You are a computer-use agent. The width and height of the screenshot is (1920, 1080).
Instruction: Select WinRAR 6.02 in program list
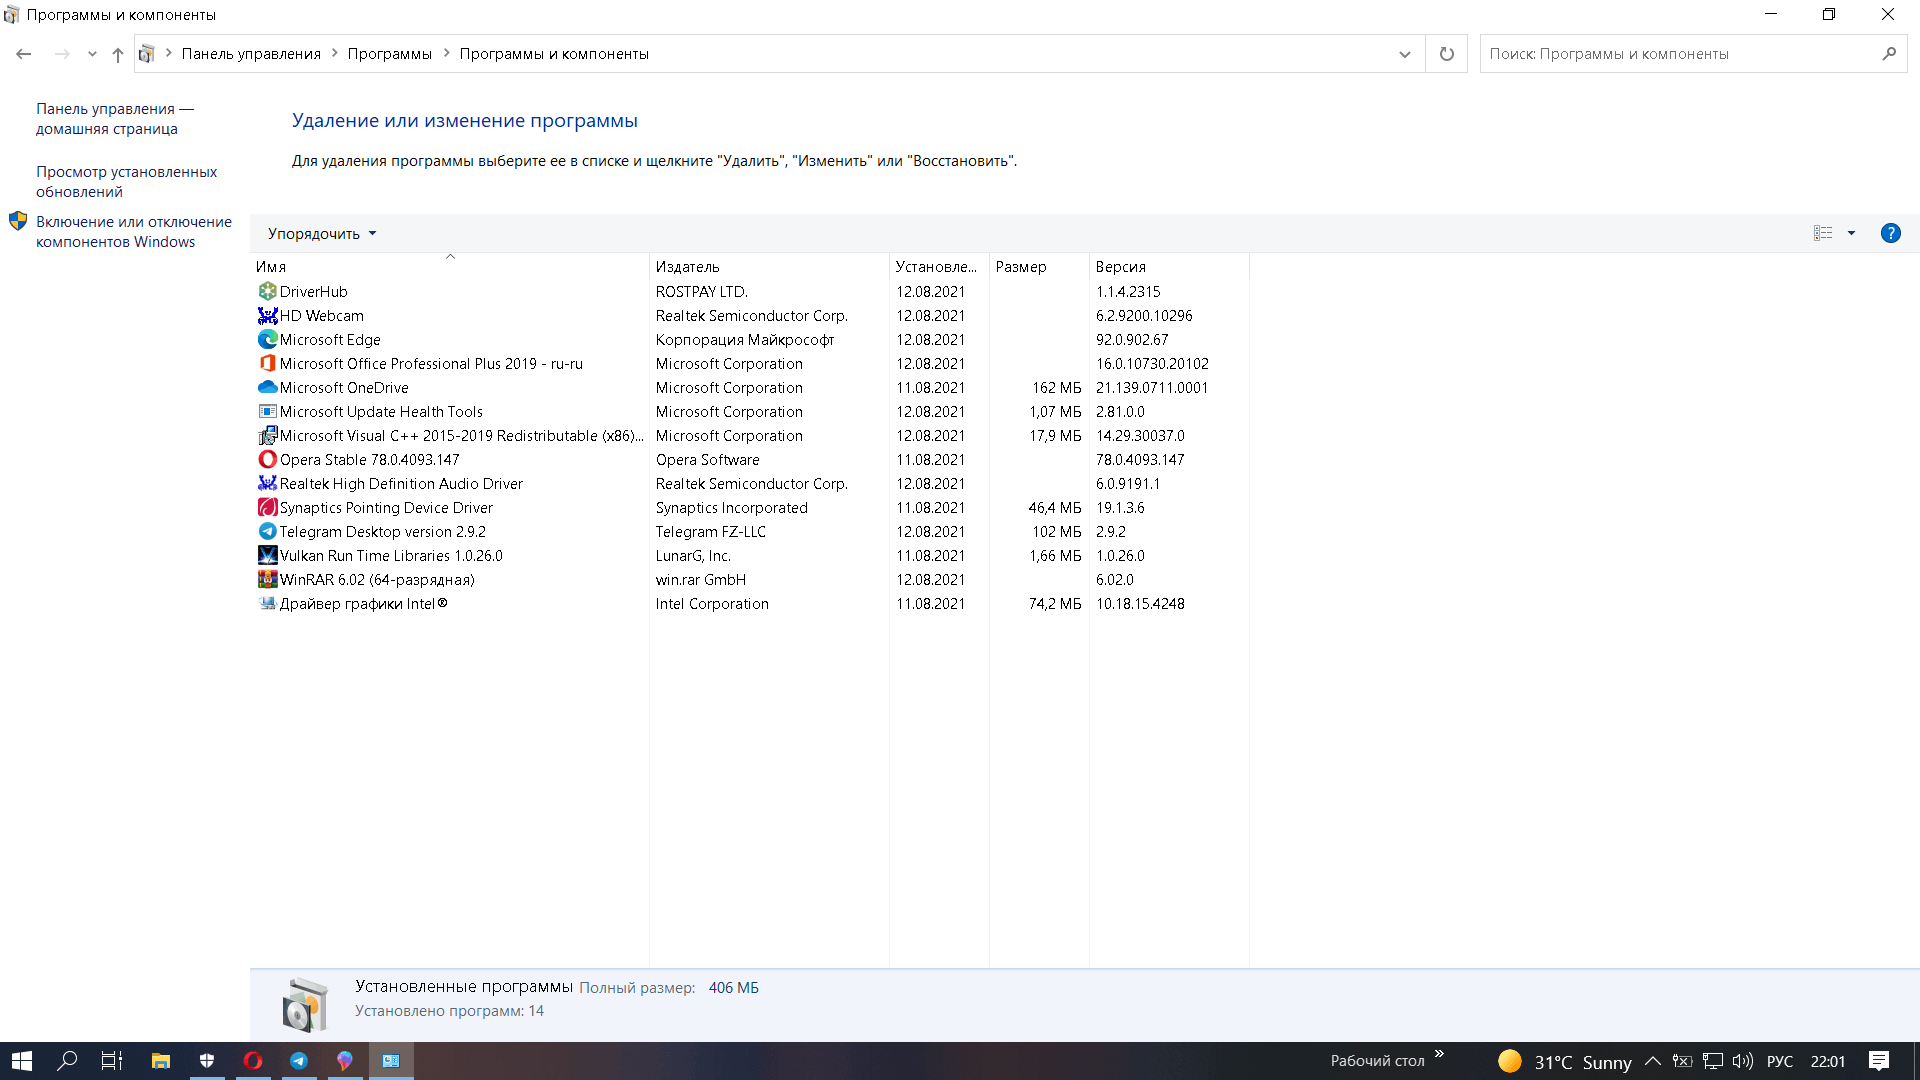point(376,580)
